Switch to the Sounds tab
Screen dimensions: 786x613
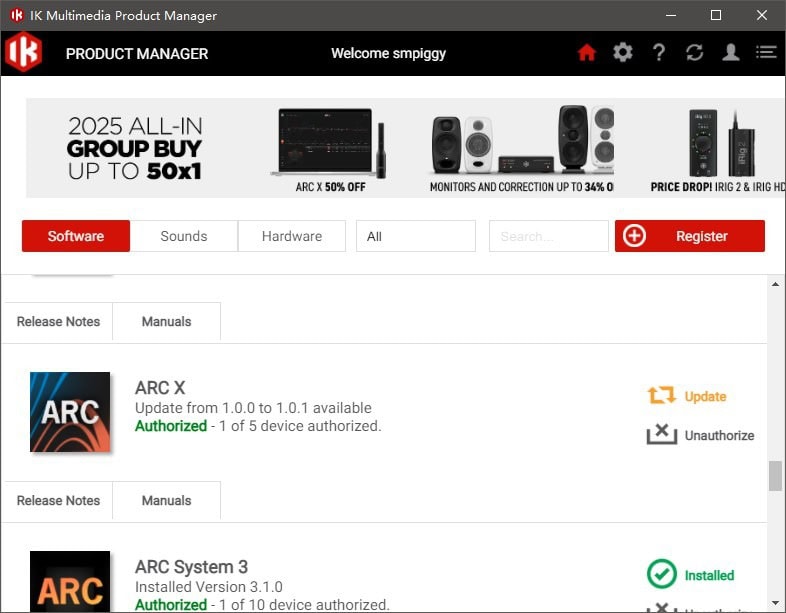coord(184,236)
